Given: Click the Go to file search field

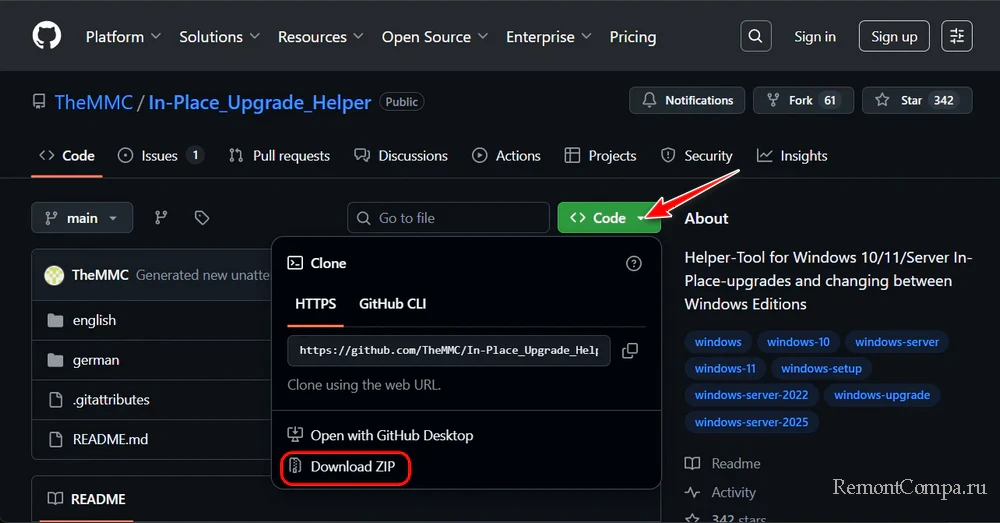Looking at the screenshot, I should click(449, 218).
